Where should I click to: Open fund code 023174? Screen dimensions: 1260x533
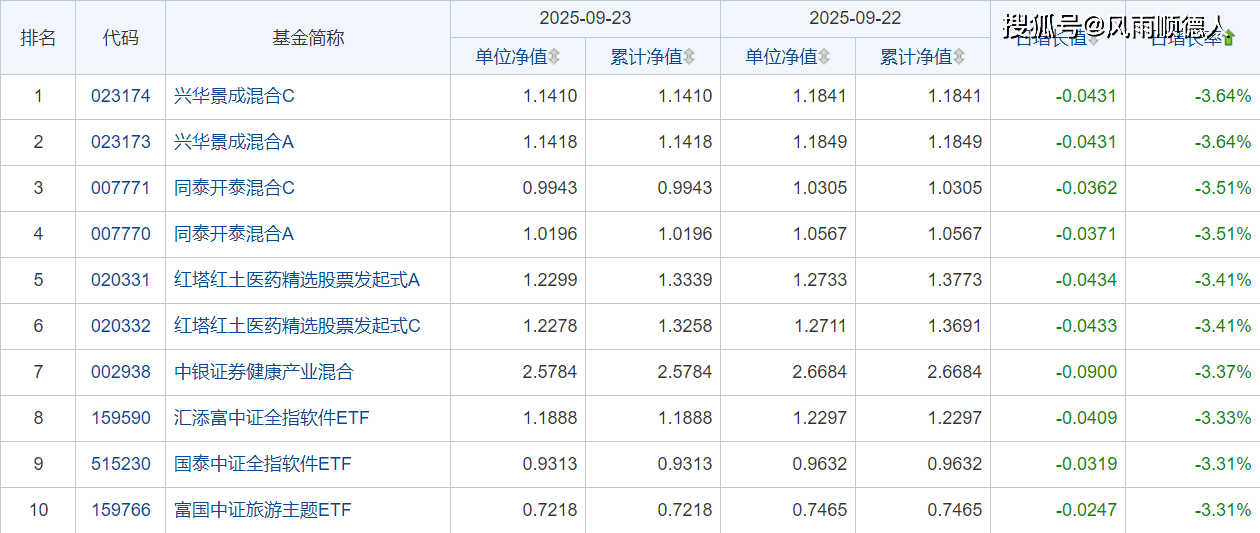pyautogui.click(x=121, y=97)
